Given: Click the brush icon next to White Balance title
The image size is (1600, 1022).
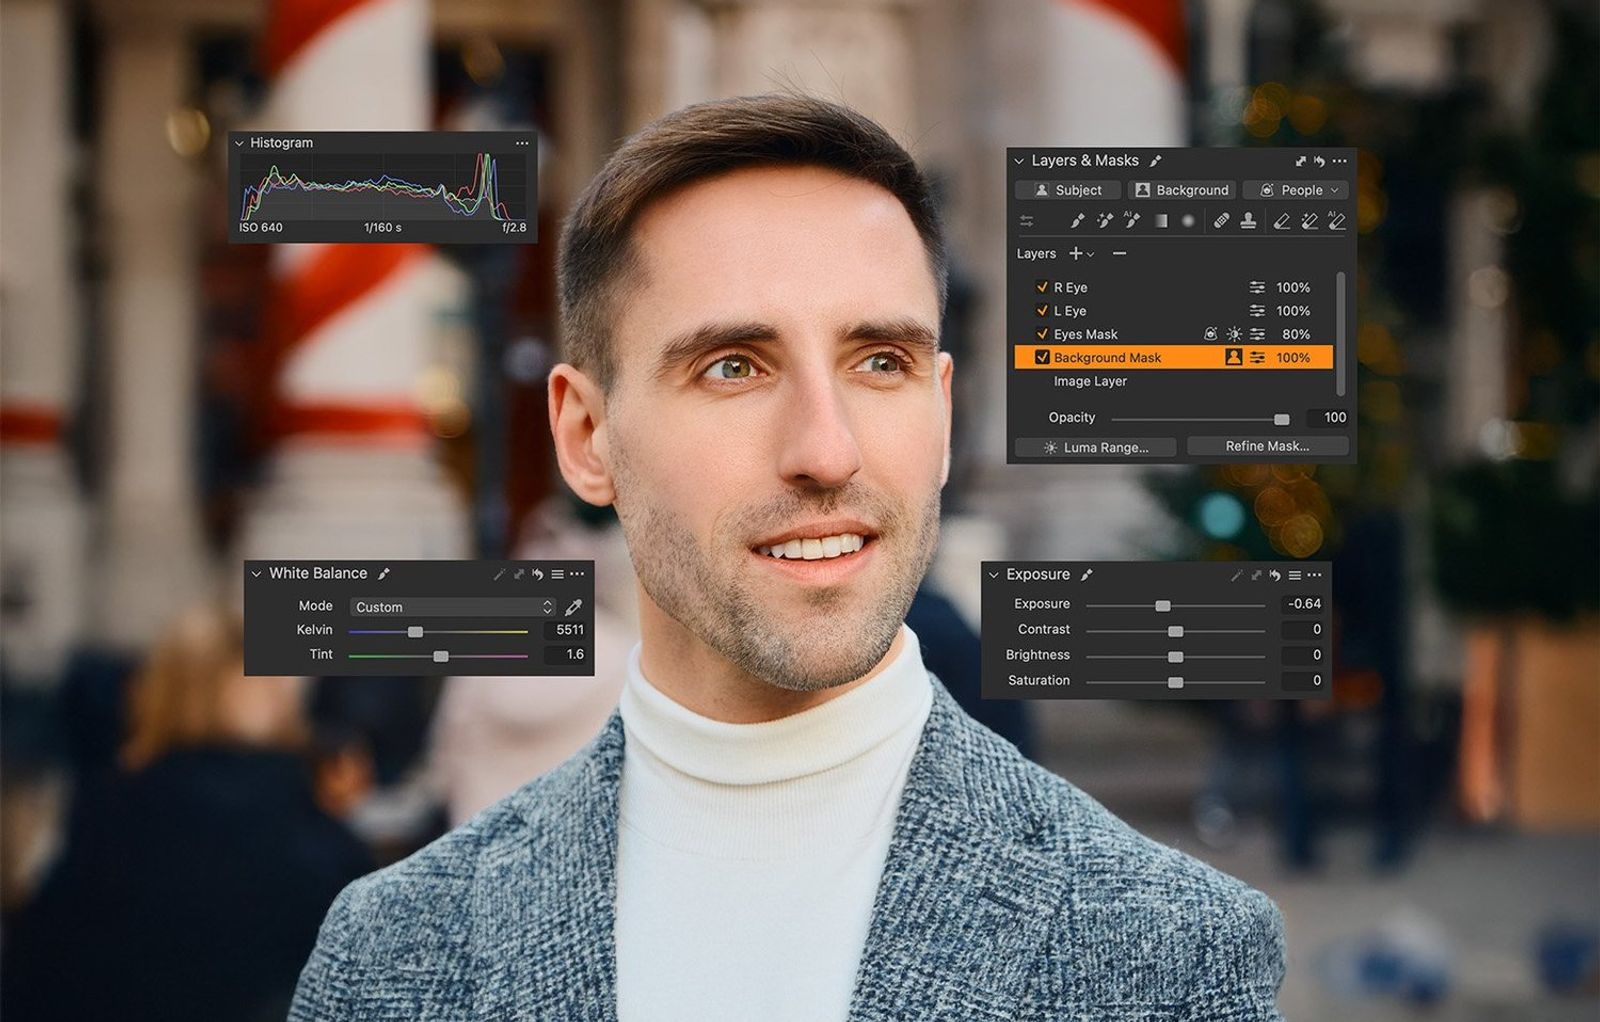Looking at the screenshot, I should 384,574.
